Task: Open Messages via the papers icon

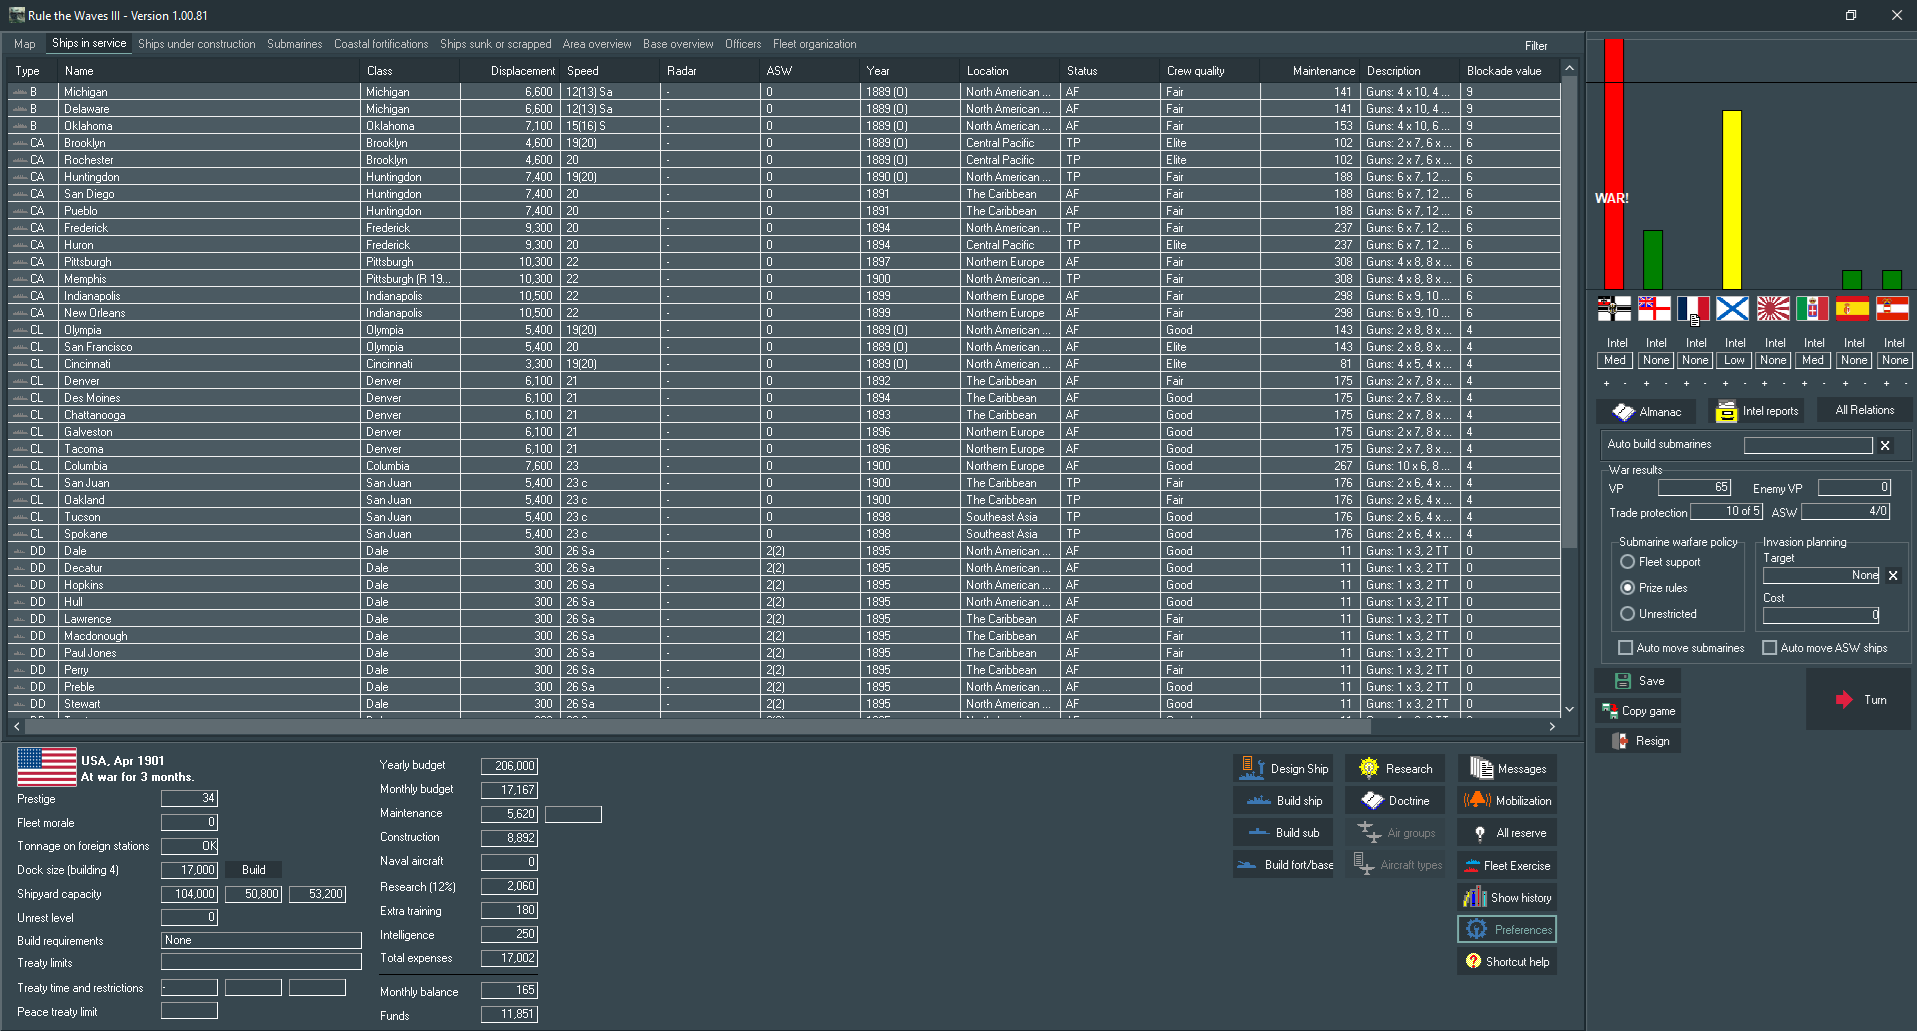Action: click(x=1481, y=768)
